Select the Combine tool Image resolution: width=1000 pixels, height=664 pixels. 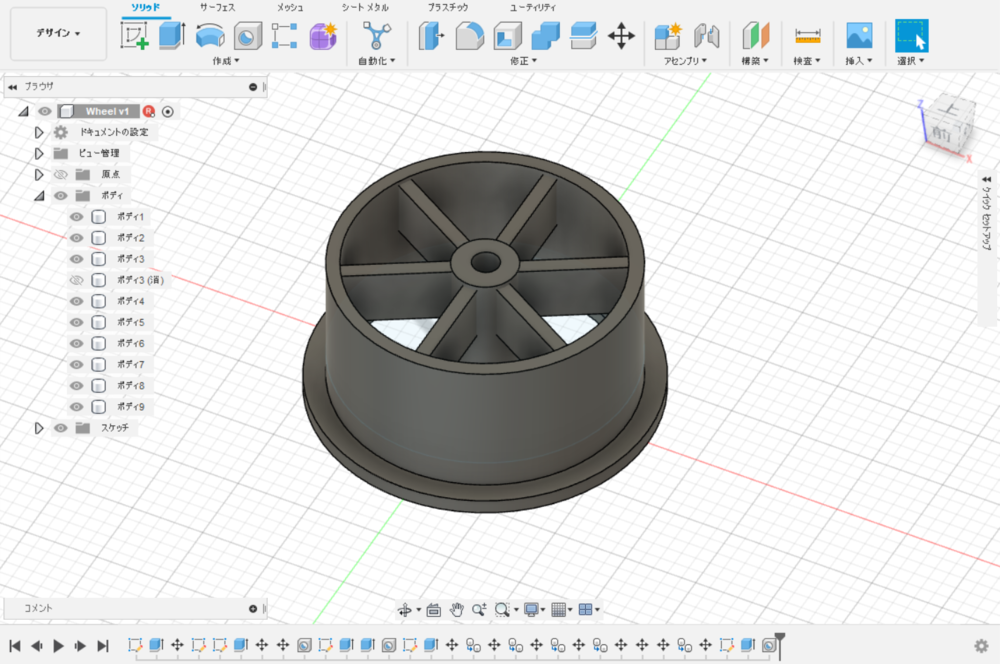545,36
